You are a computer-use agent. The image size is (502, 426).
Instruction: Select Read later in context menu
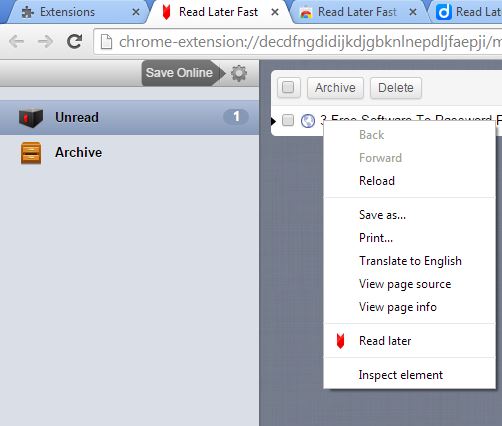point(410,341)
